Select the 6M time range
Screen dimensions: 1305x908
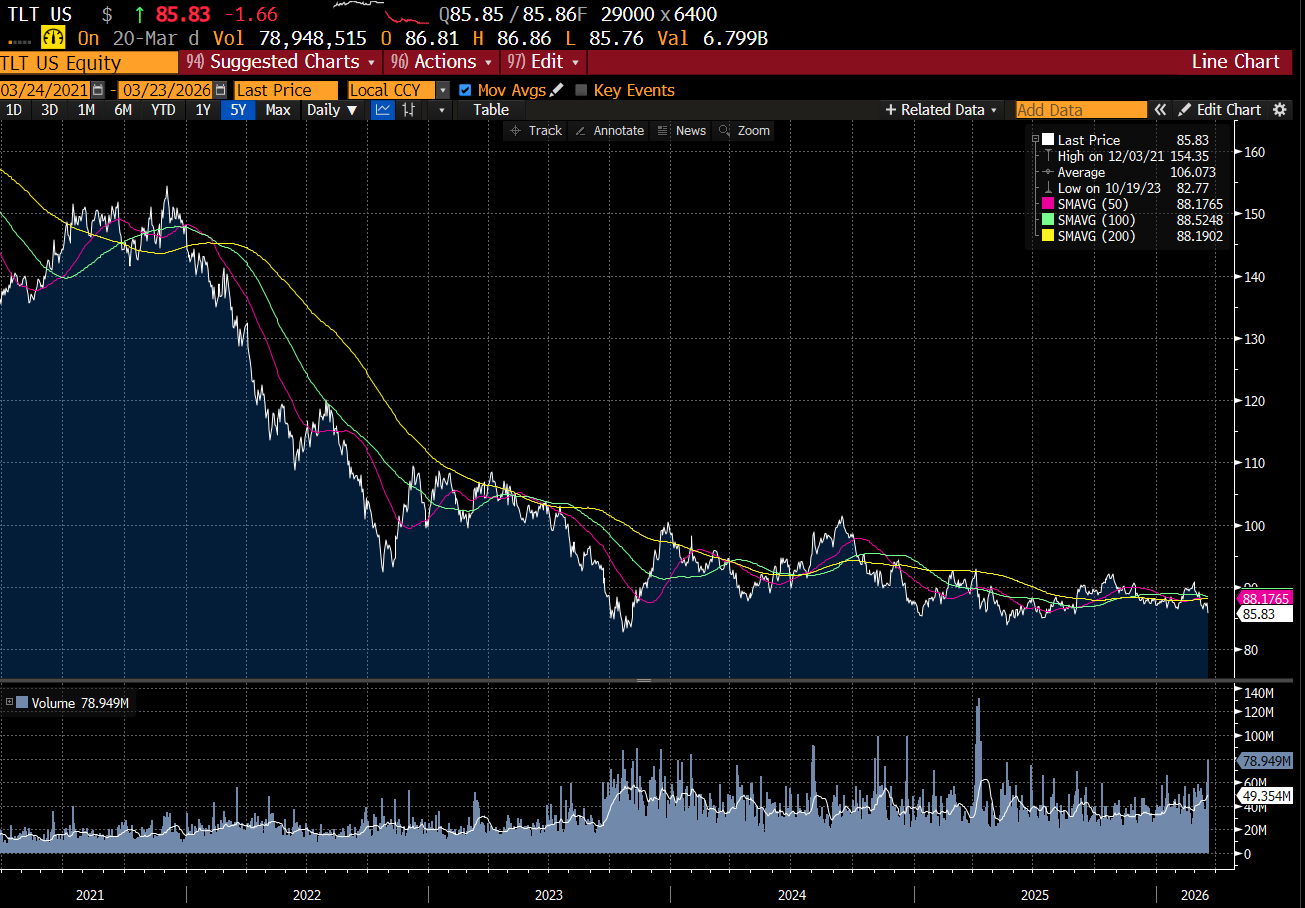coord(123,110)
